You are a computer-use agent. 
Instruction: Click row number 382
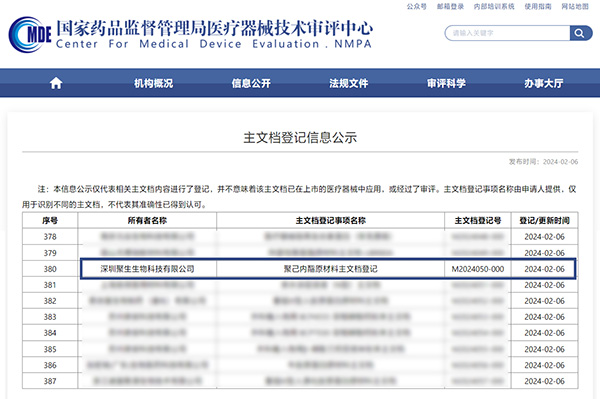click(x=50, y=301)
